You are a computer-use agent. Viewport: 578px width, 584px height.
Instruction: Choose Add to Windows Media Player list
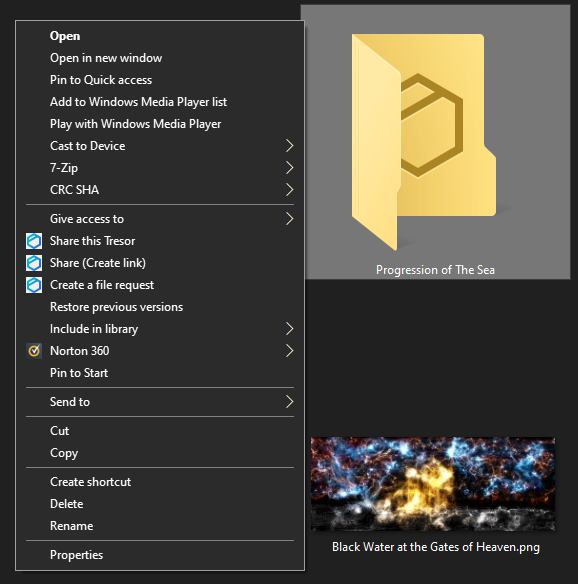pos(139,102)
